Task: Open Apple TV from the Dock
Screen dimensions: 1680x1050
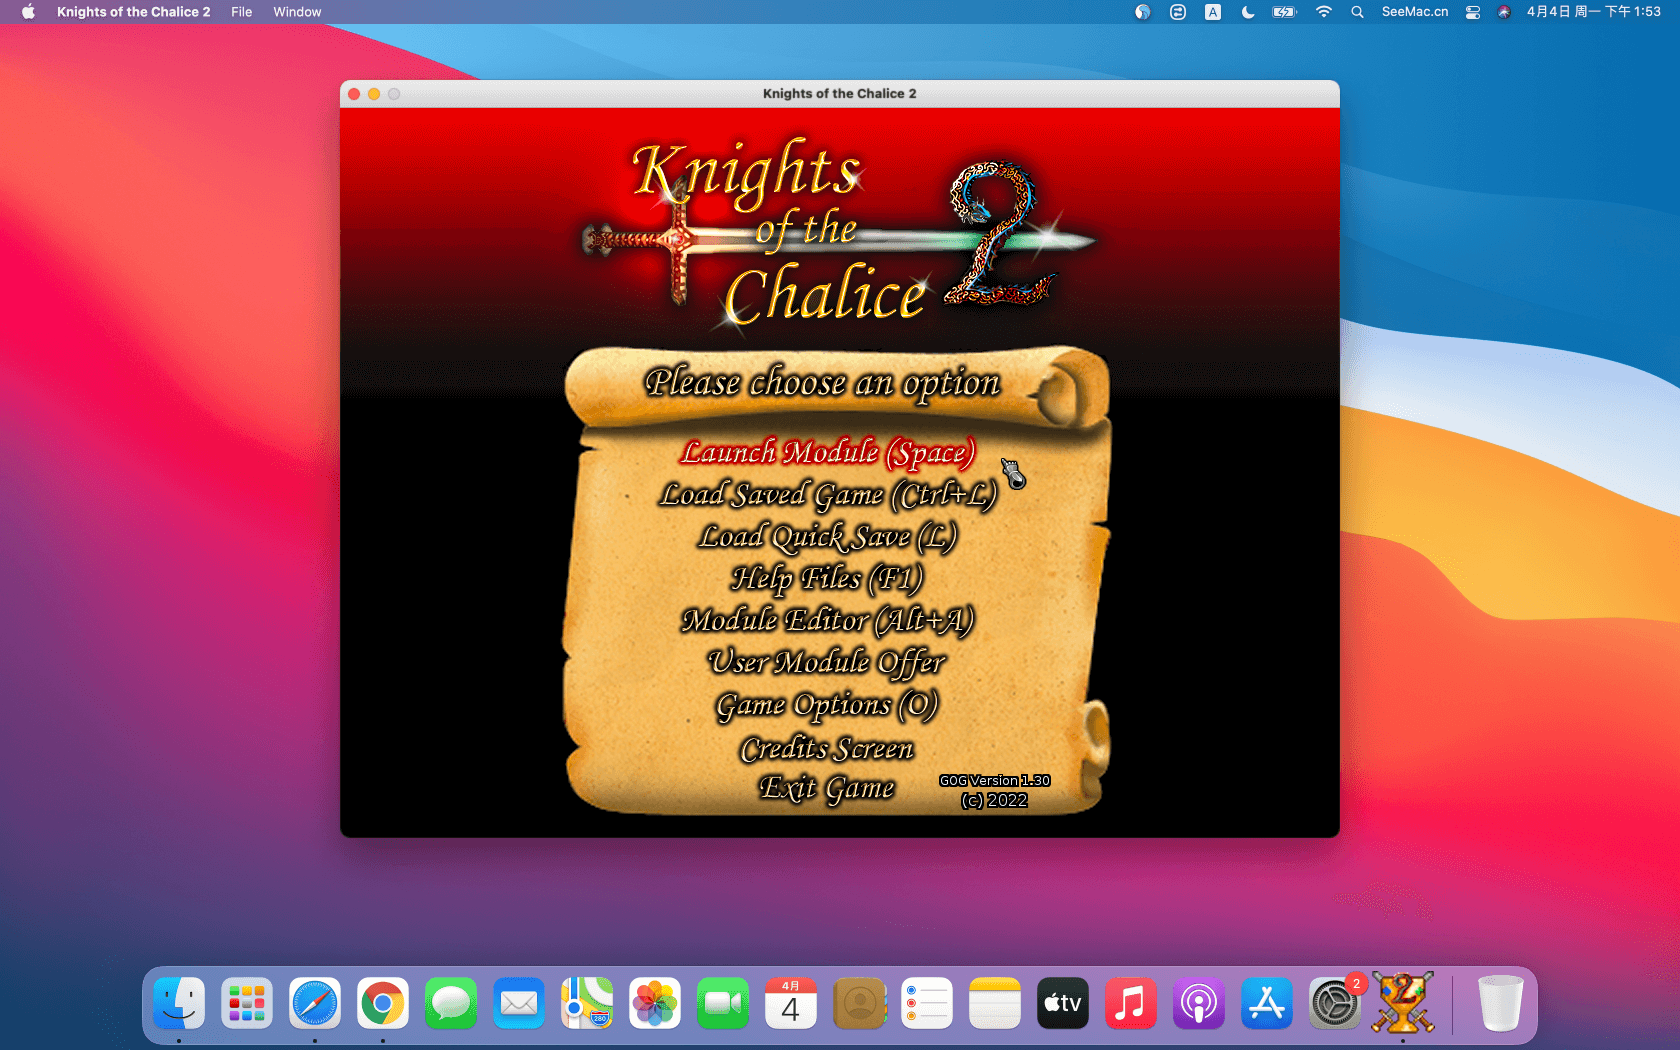Action: [1063, 1003]
